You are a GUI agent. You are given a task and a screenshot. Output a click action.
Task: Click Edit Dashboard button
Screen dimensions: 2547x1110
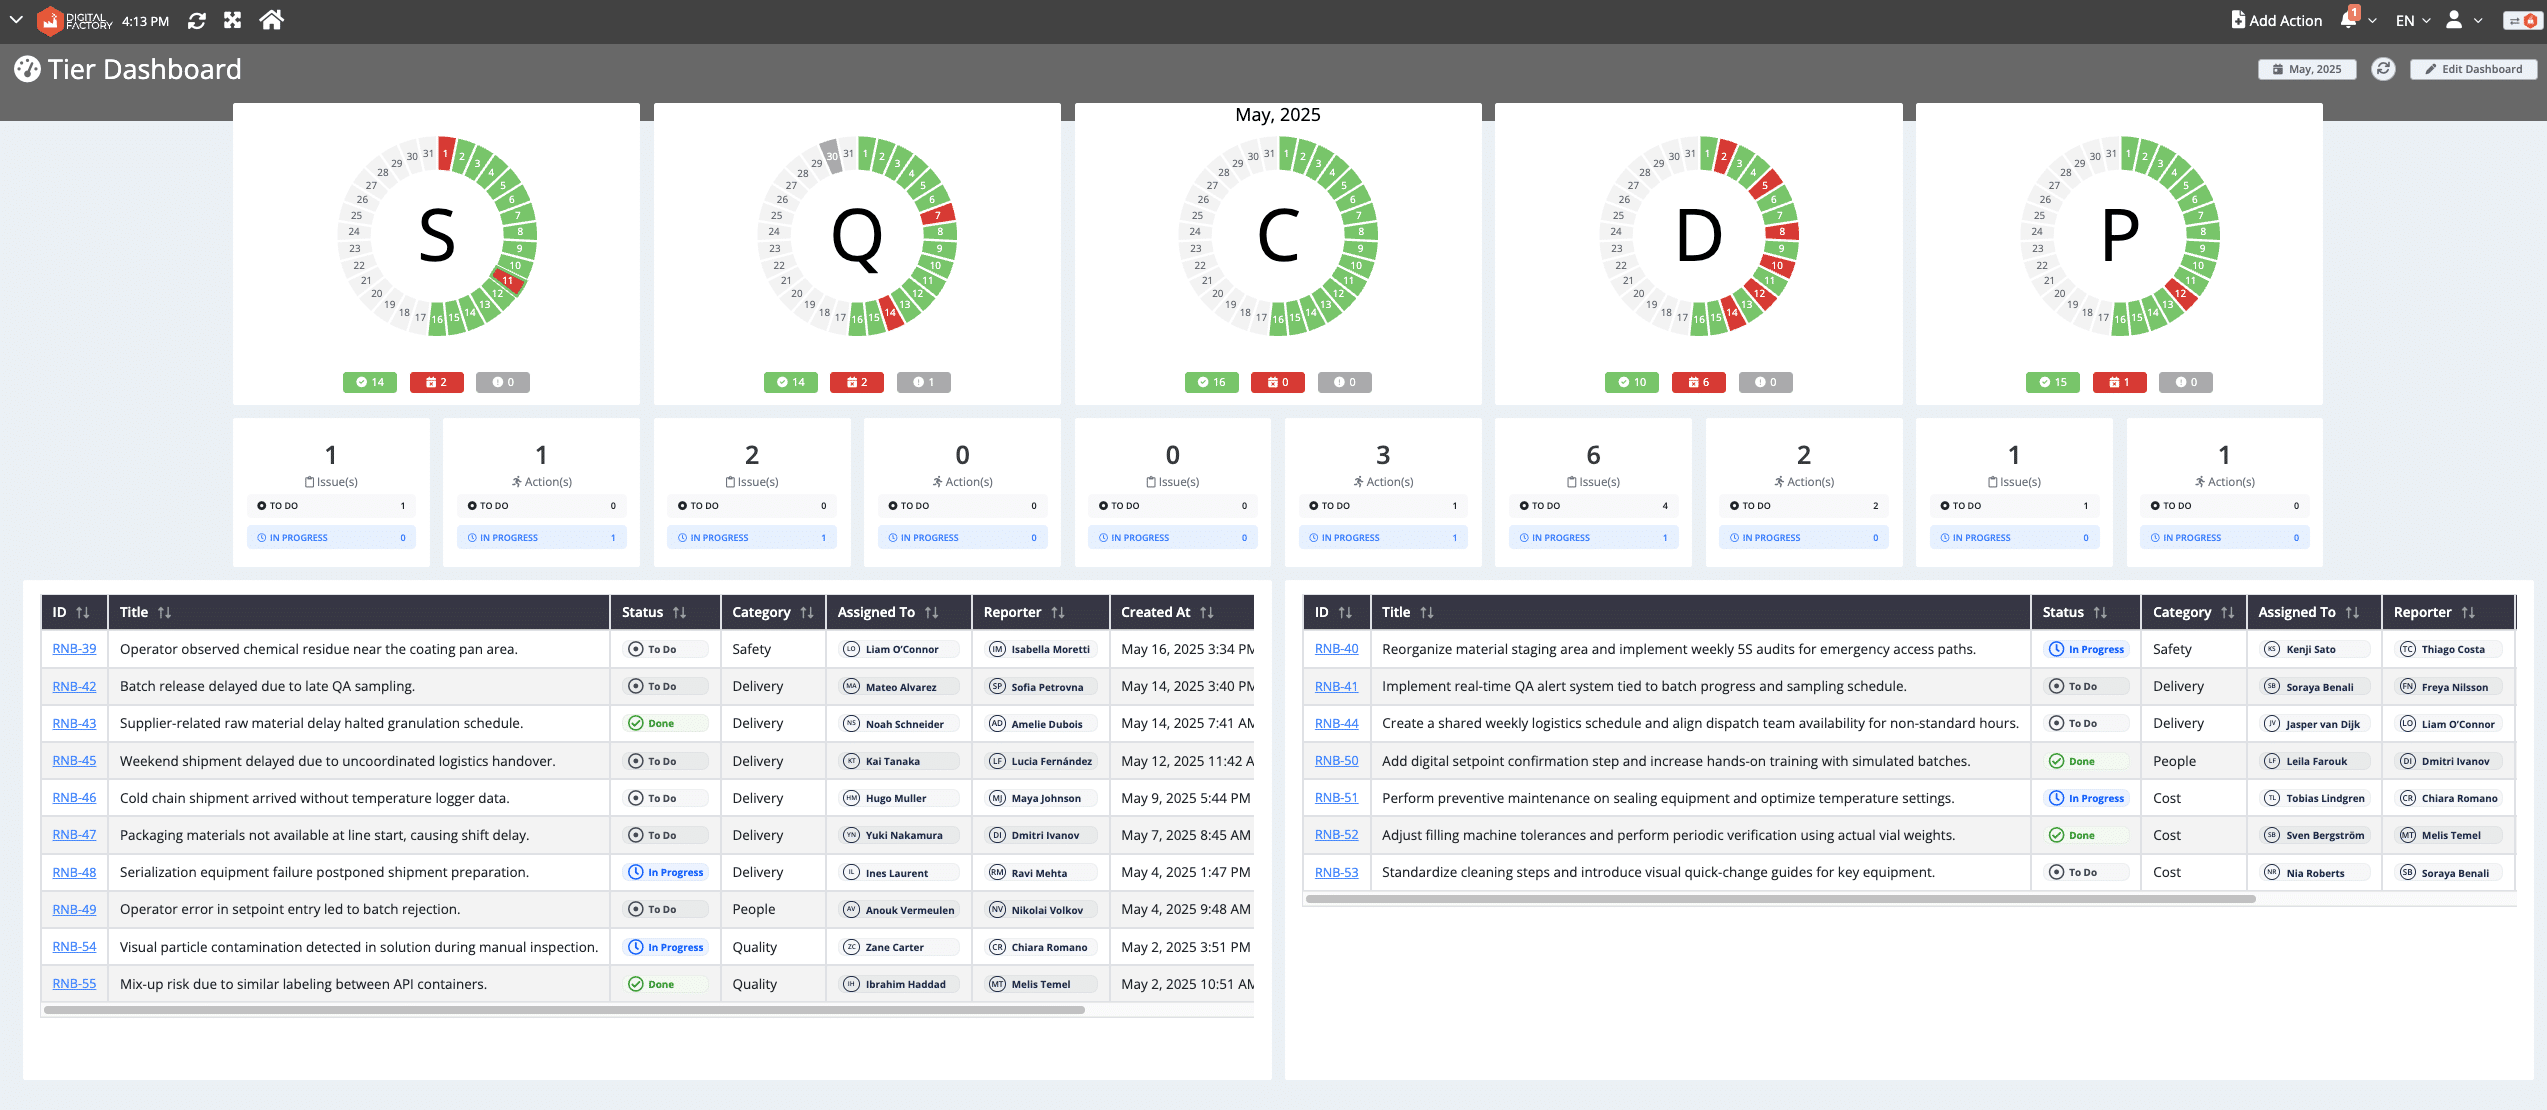point(2473,69)
